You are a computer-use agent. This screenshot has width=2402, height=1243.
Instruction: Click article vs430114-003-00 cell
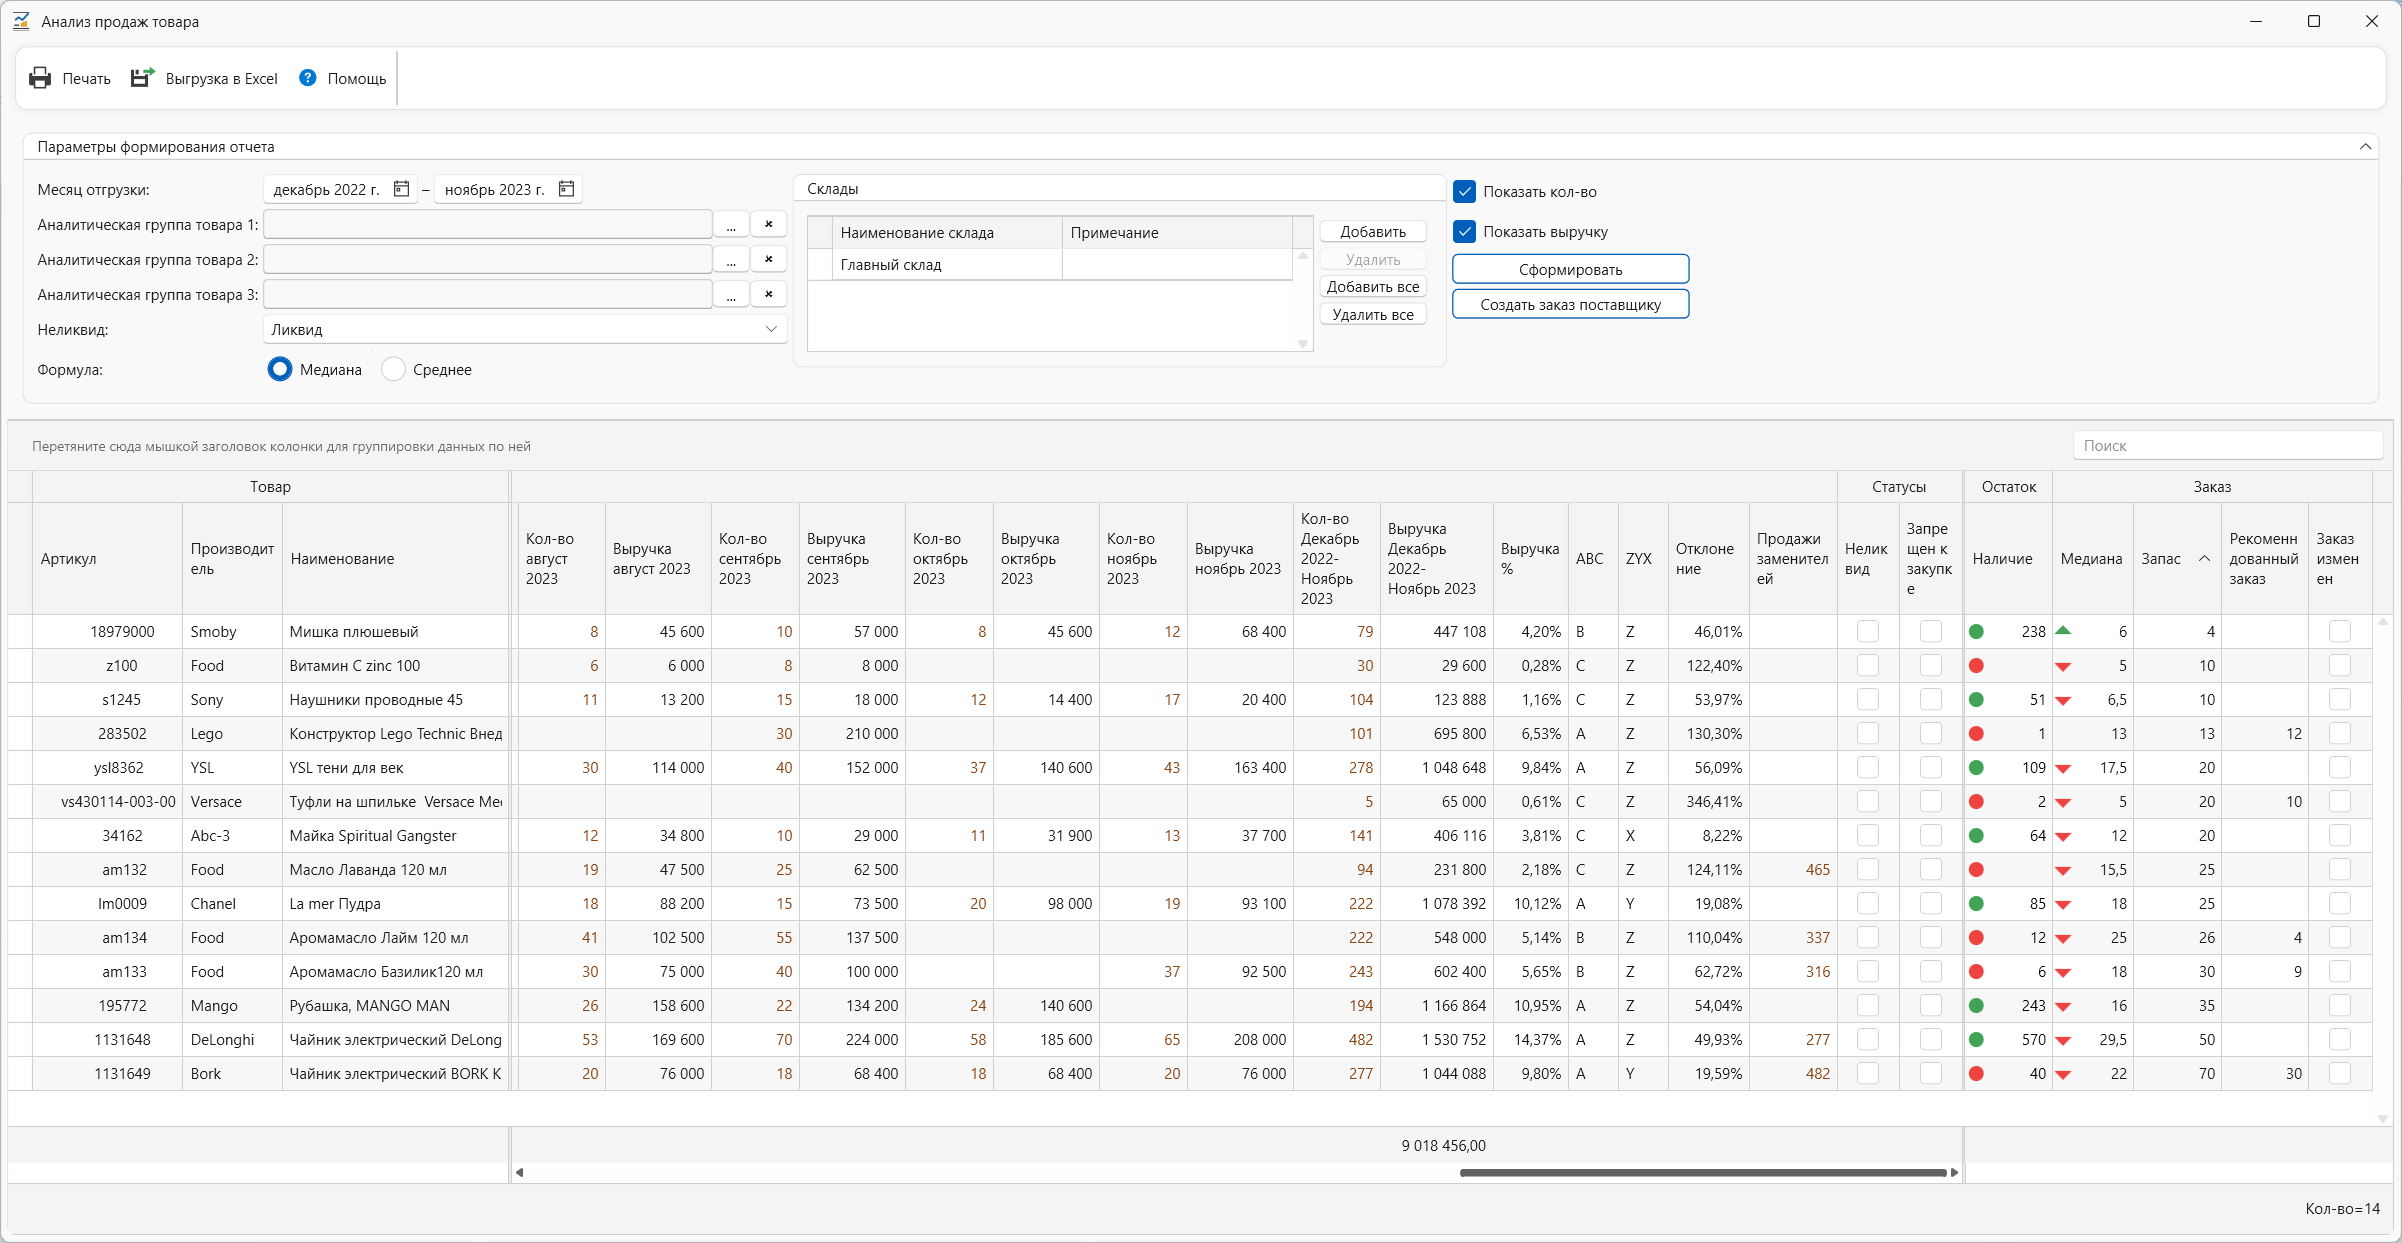[x=108, y=802]
